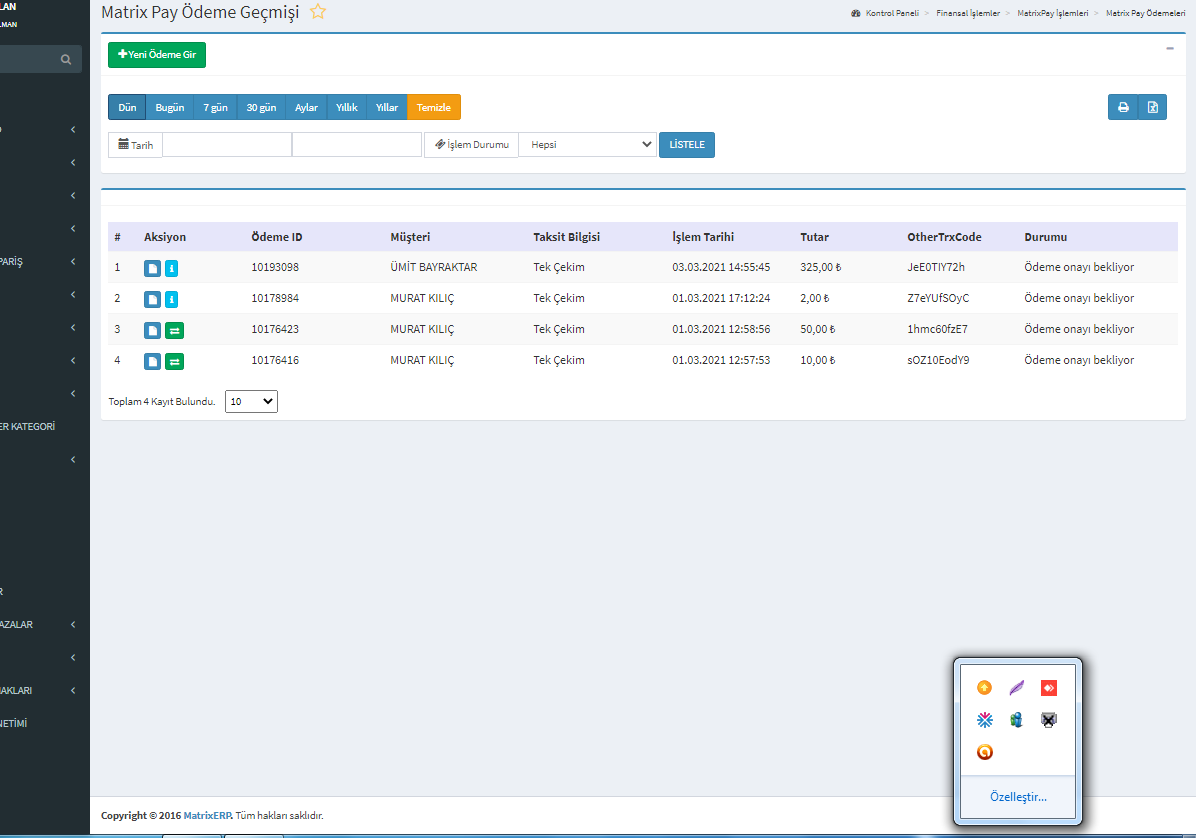The image size is (1196, 838).
Task: Click the purple feather tray icon
Action: click(1016, 688)
